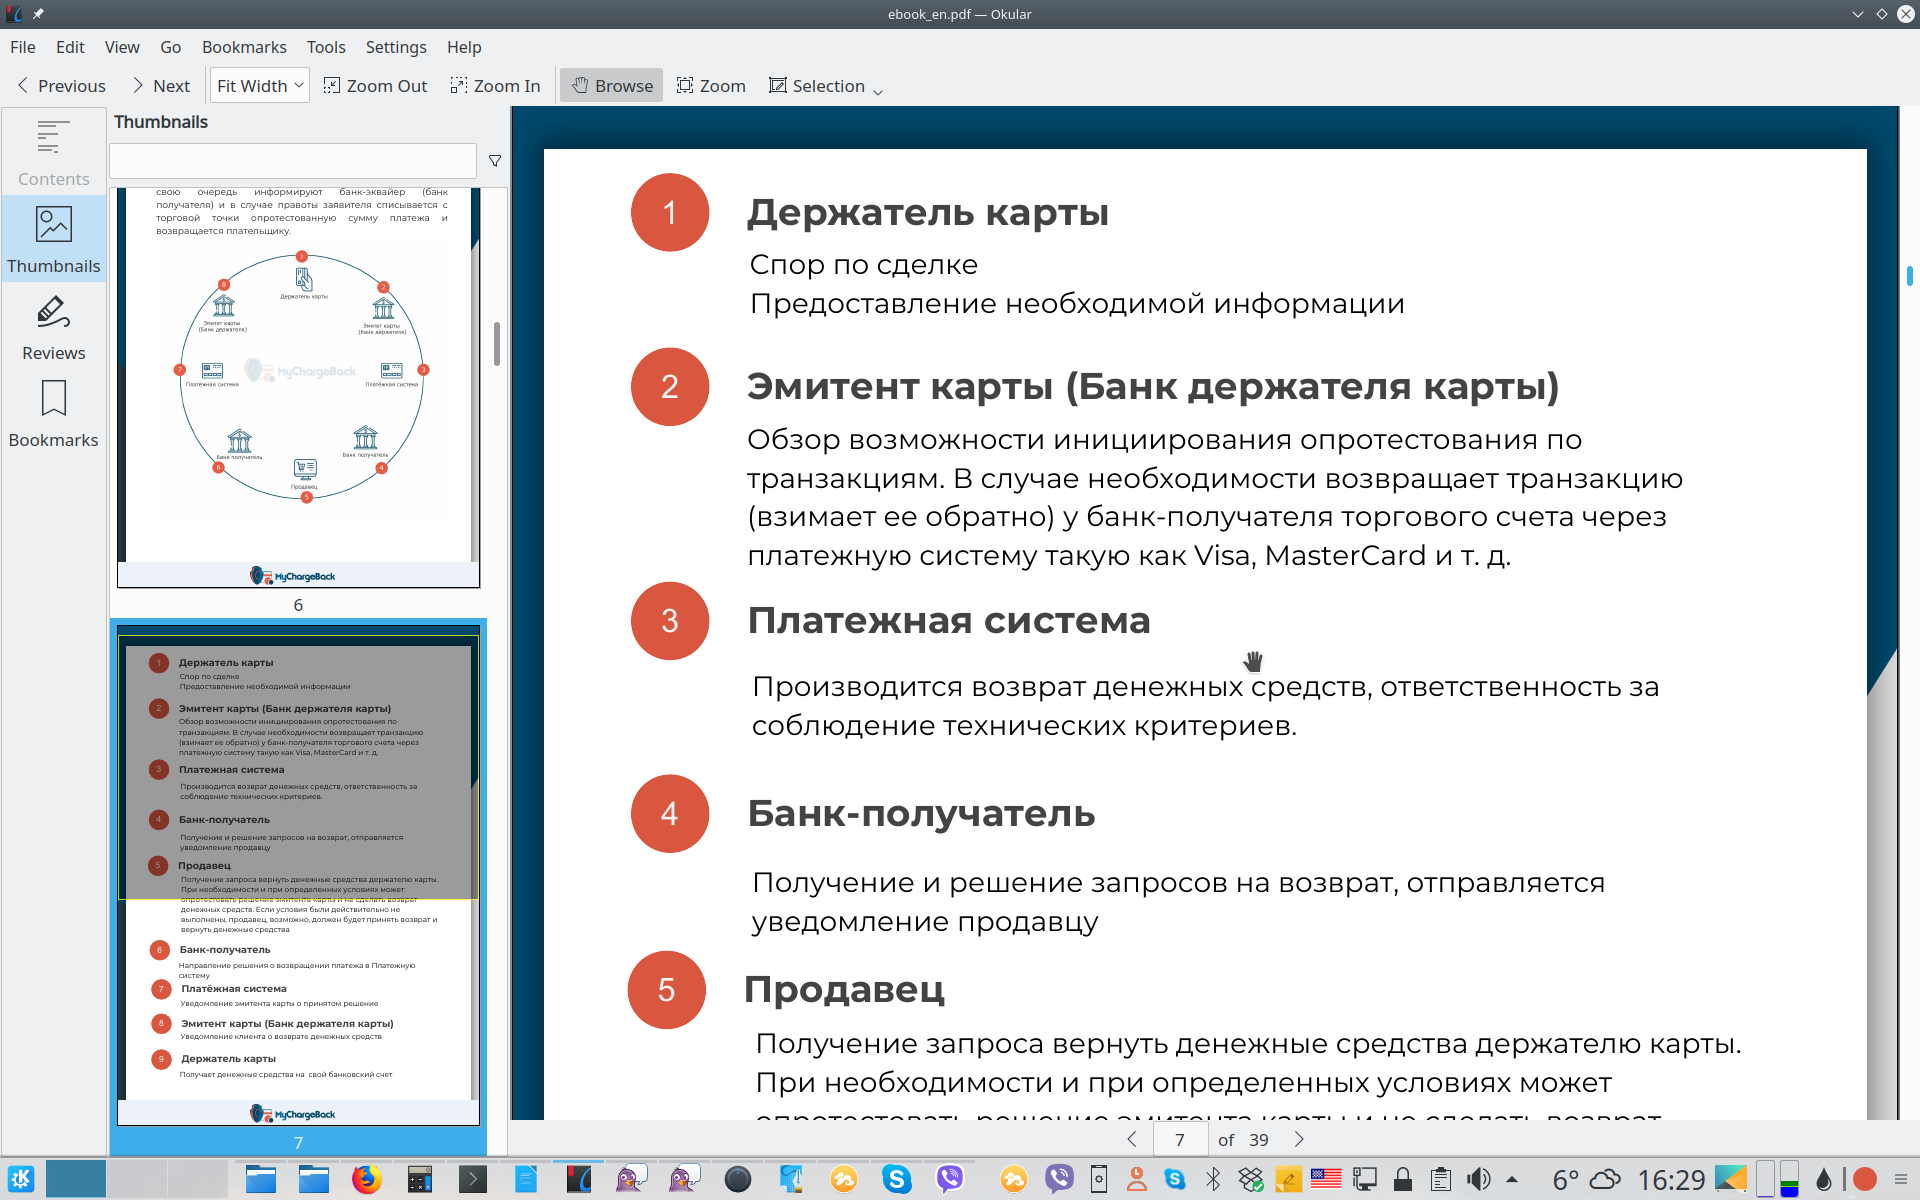The height and width of the screenshot is (1200, 1920).
Task: Open the Bookmarks sidebar panel
Action: [x=53, y=414]
